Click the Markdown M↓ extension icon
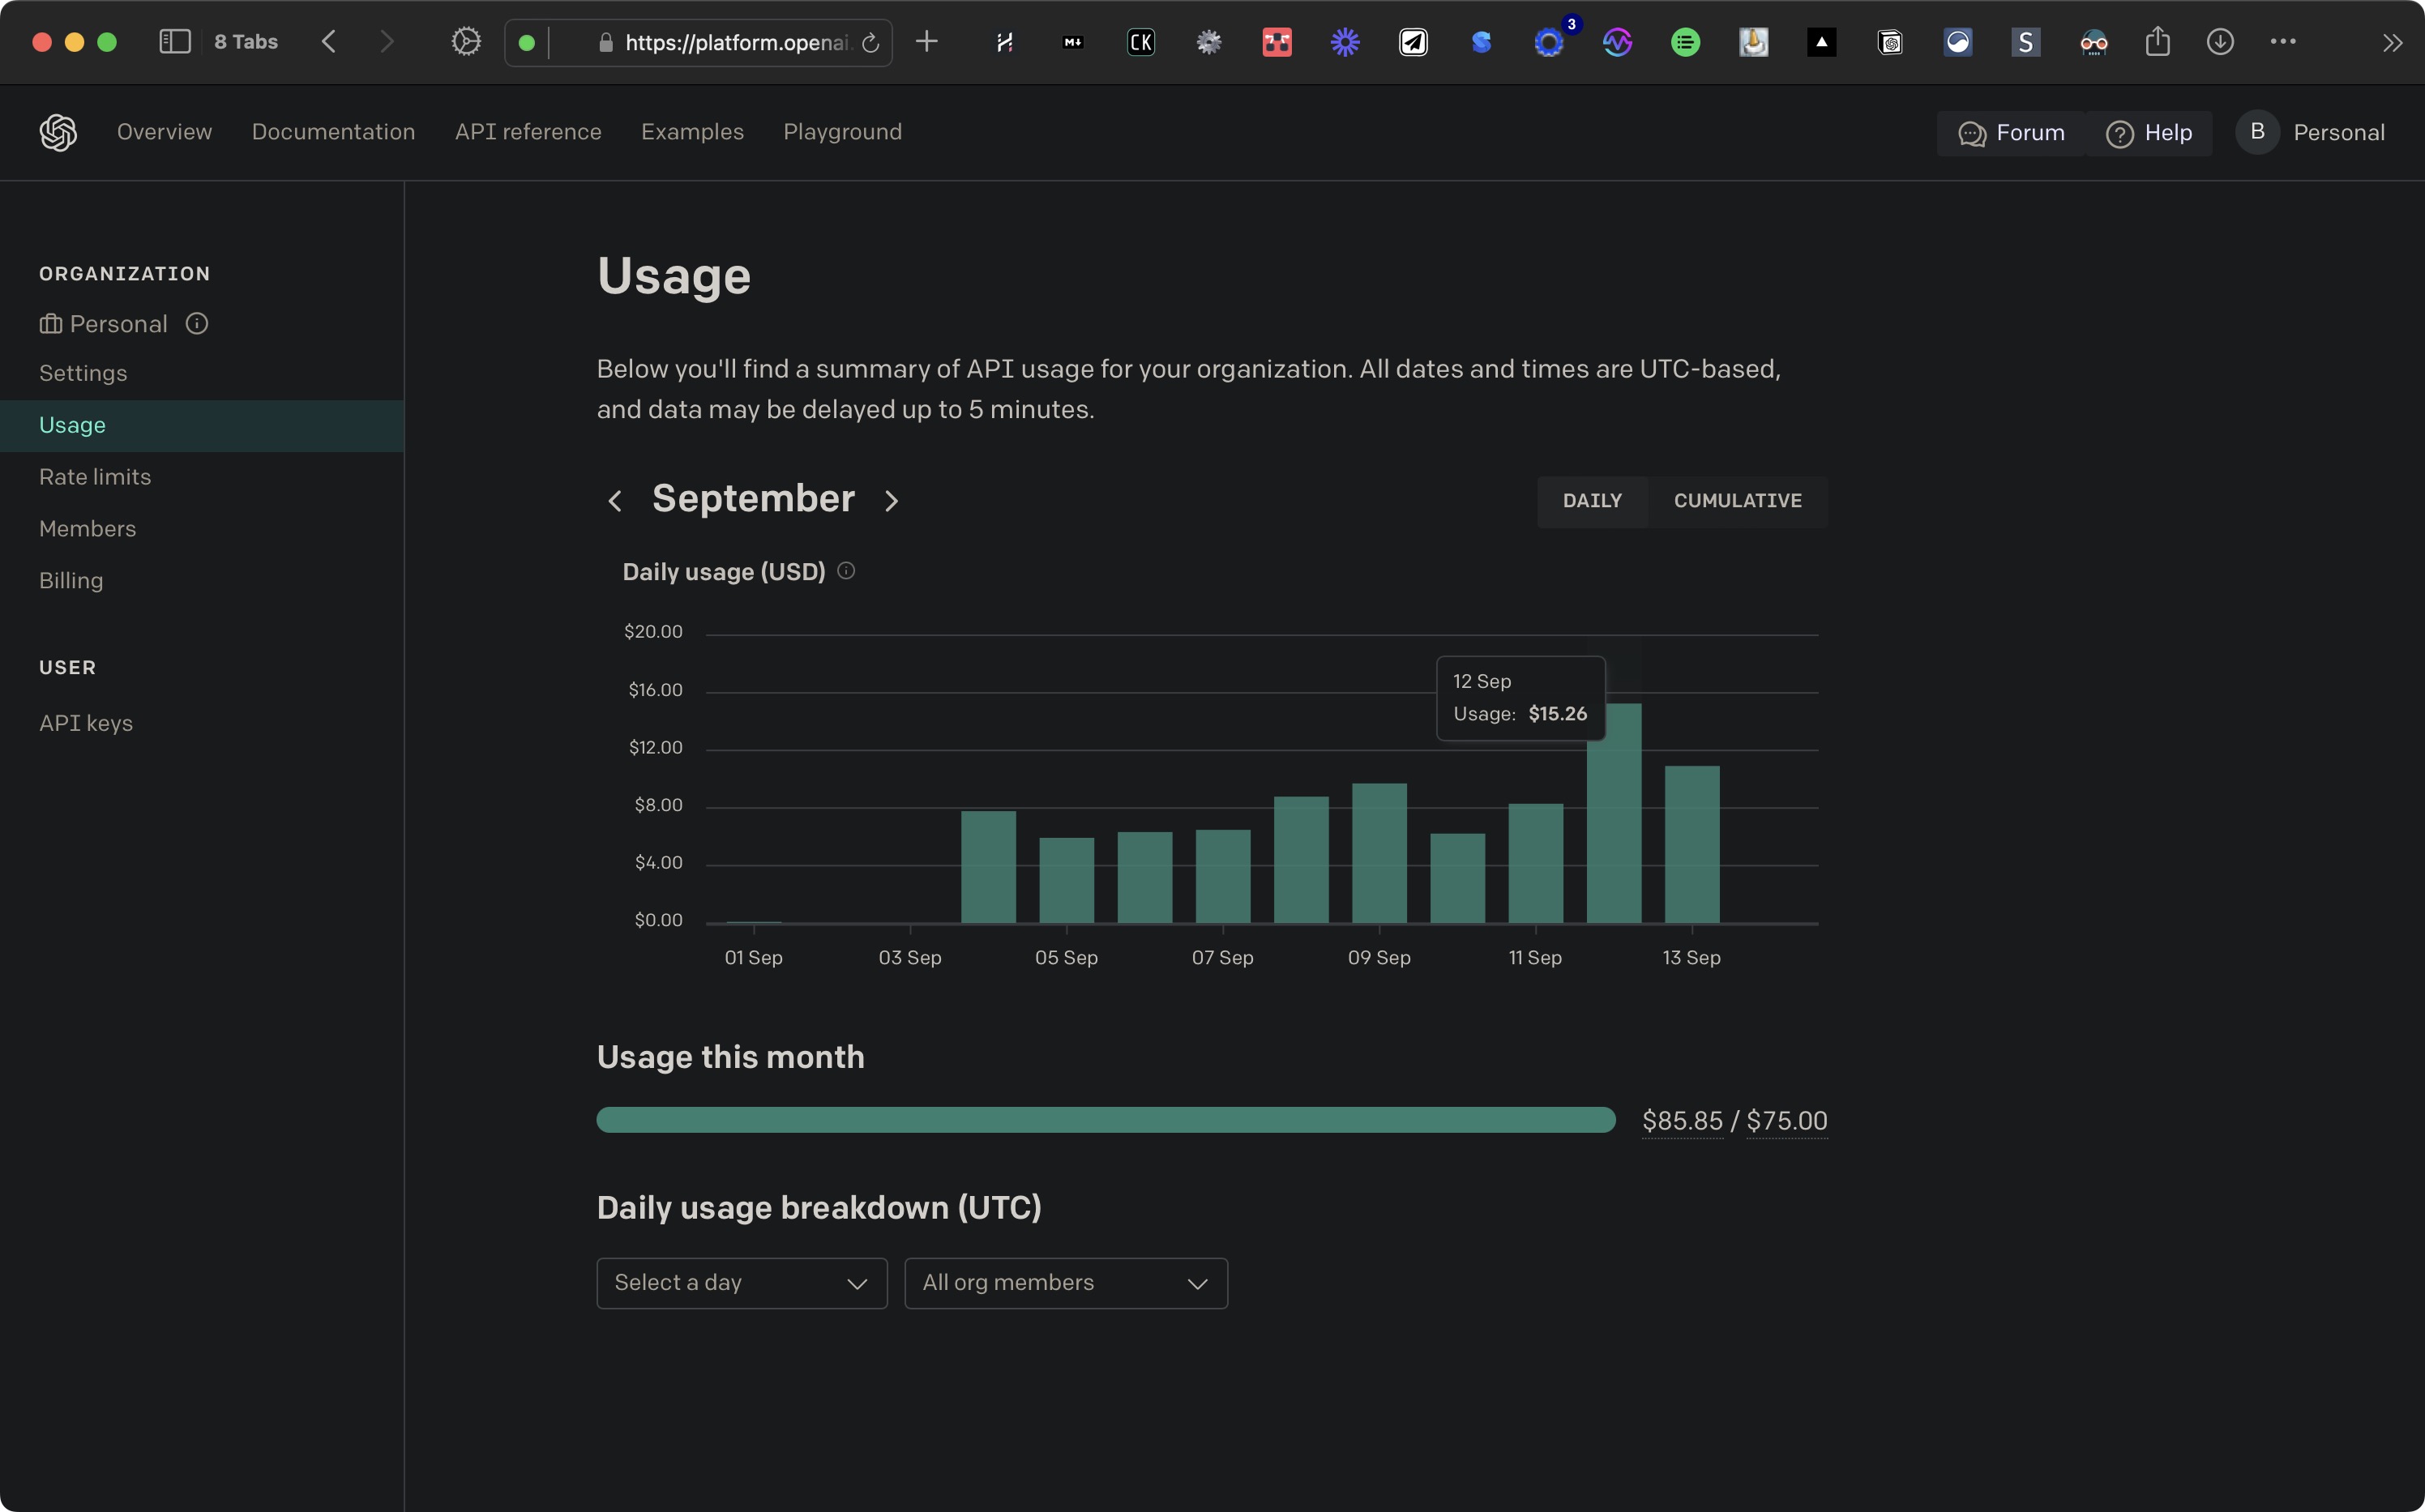This screenshot has width=2425, height=1512. (x=1073, y=42)
